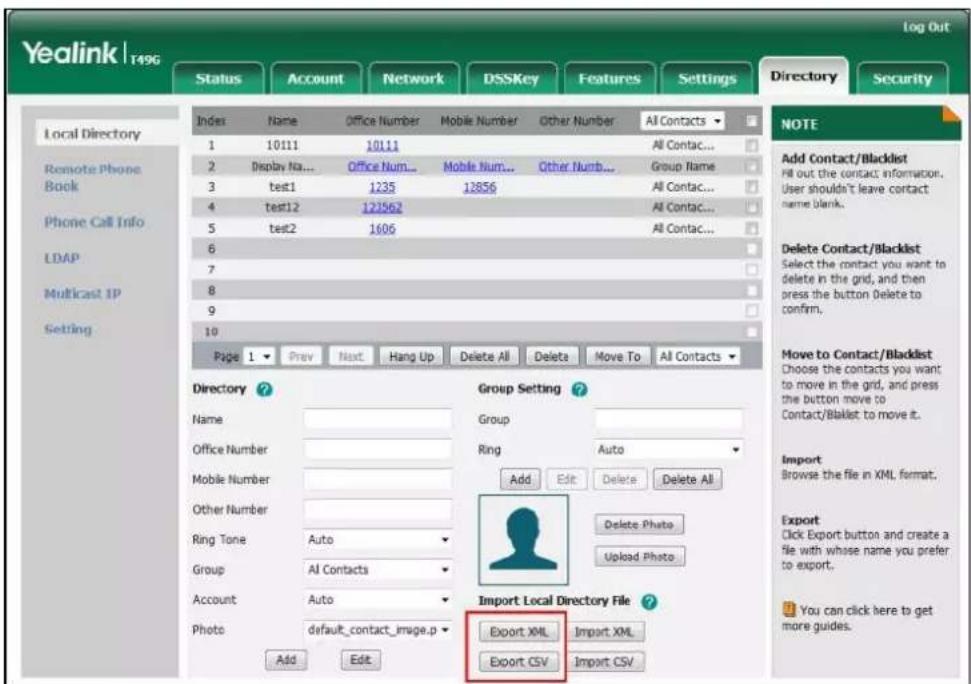
Task: Click the Delete Photo button
Action: [638, 524]
